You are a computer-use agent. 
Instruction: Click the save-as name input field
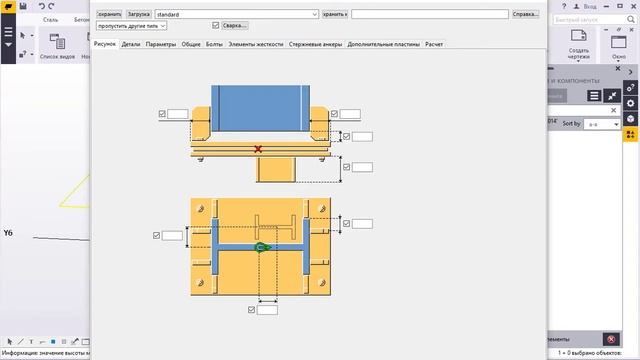(x=430, y=14)
